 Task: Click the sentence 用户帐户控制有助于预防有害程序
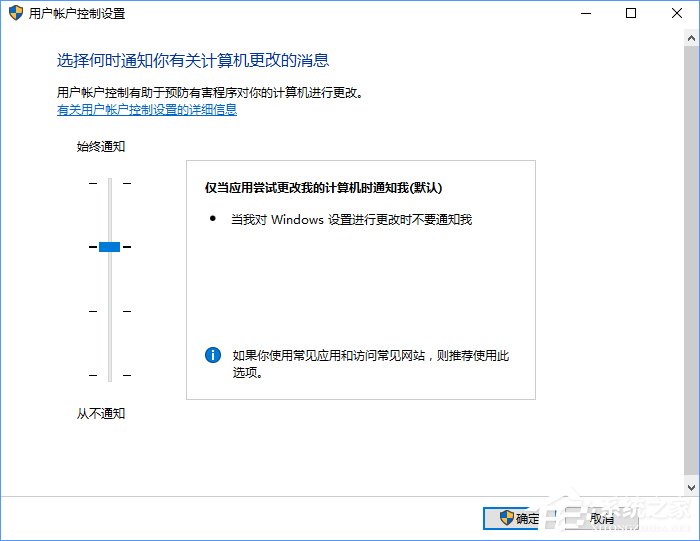pos(211,92)
